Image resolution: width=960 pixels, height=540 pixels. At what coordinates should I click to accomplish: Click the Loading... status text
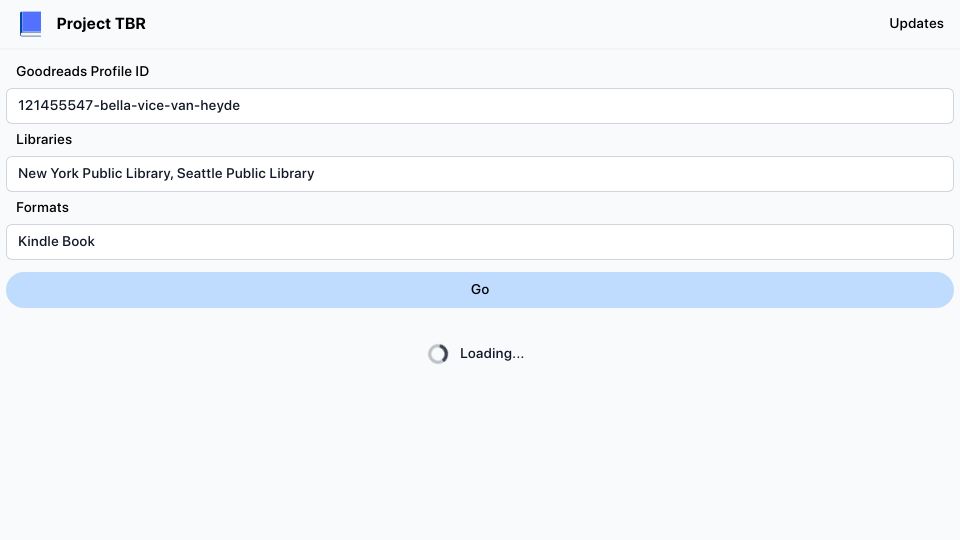[x=492, y=354]
